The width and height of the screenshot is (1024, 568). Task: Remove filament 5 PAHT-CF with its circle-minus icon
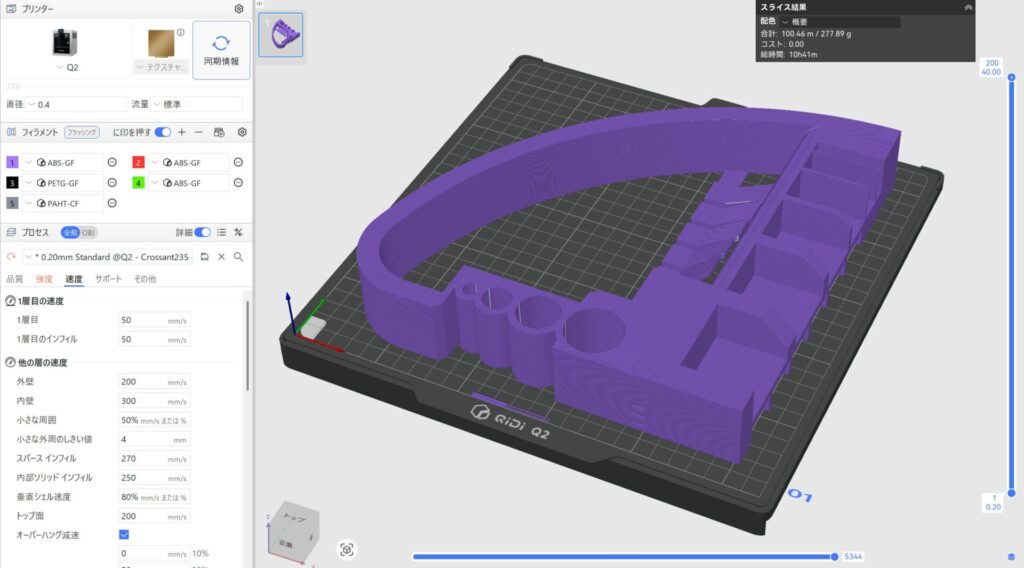112,203
